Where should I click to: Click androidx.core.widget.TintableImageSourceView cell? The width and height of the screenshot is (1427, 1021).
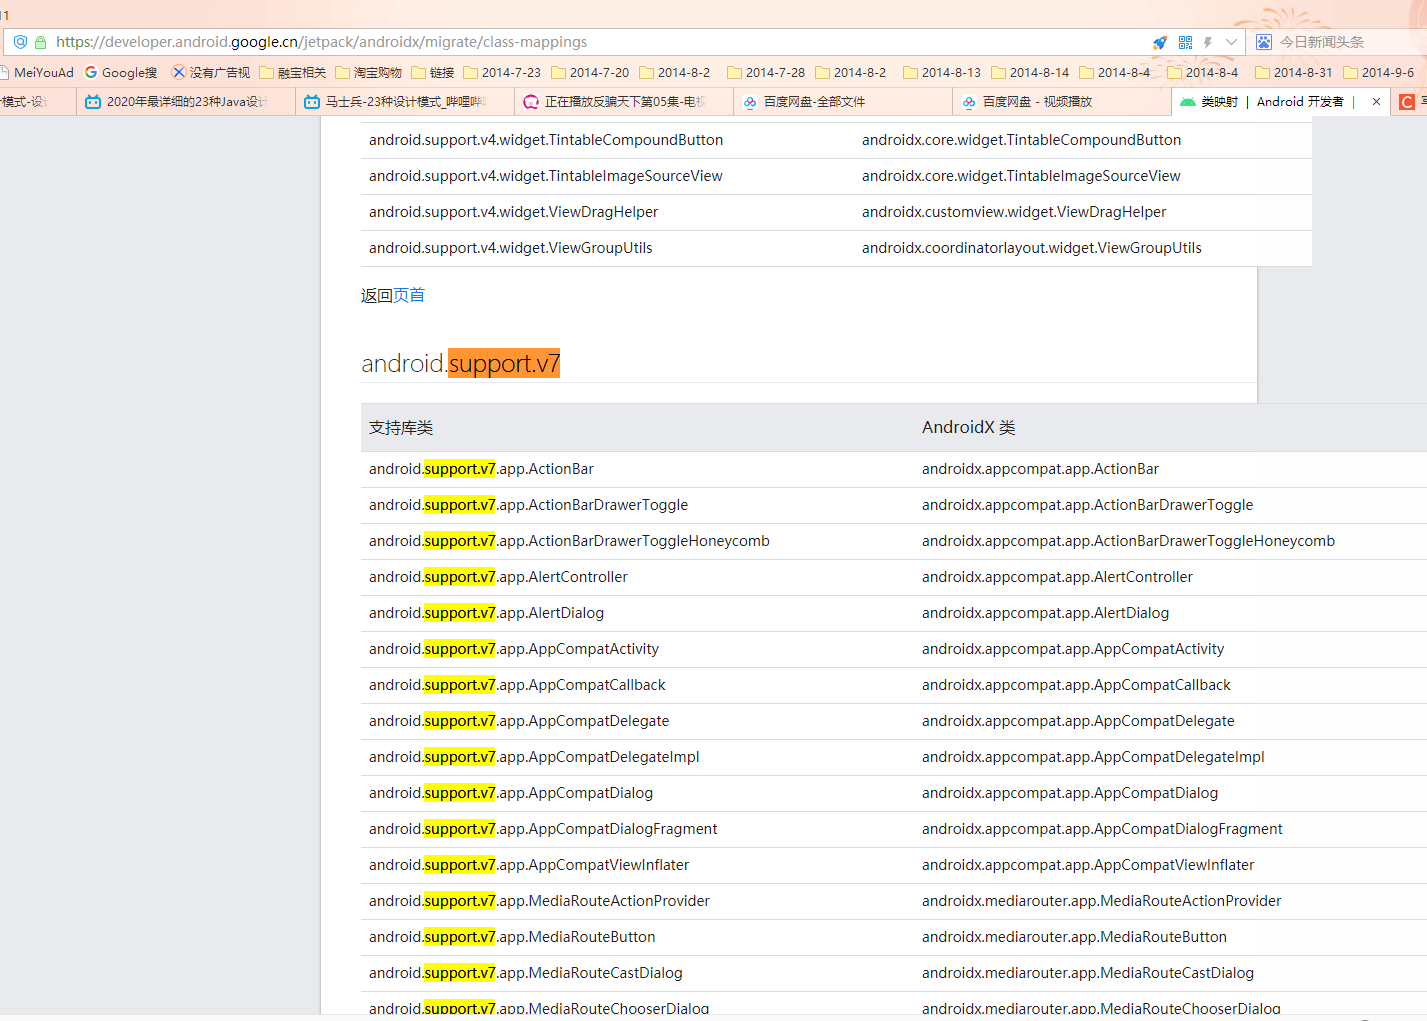pos(1021,176)
